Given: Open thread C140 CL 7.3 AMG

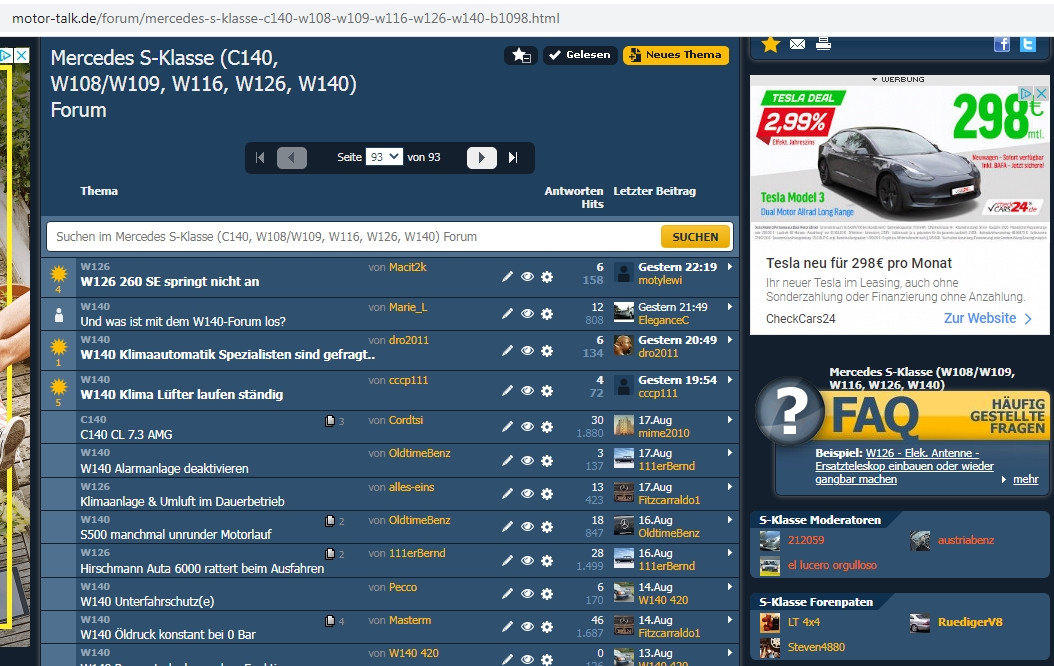Looking at the screenshot, I should click(x=126, y=434).
